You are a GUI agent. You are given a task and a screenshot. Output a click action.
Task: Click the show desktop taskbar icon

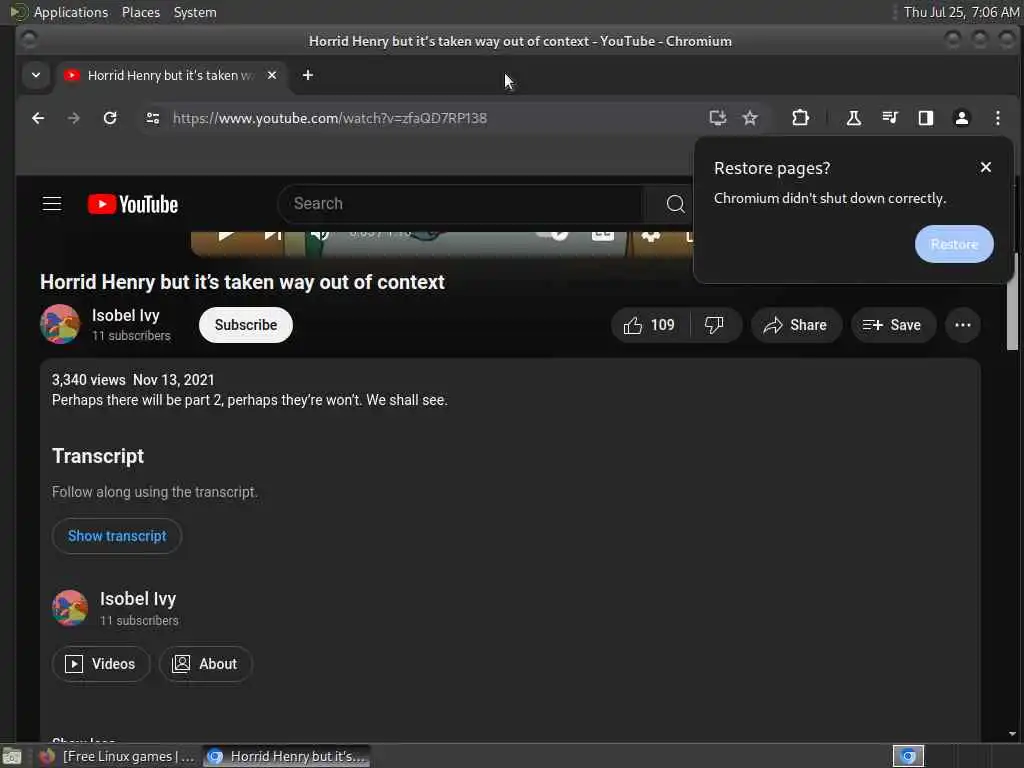coord(12,757)
